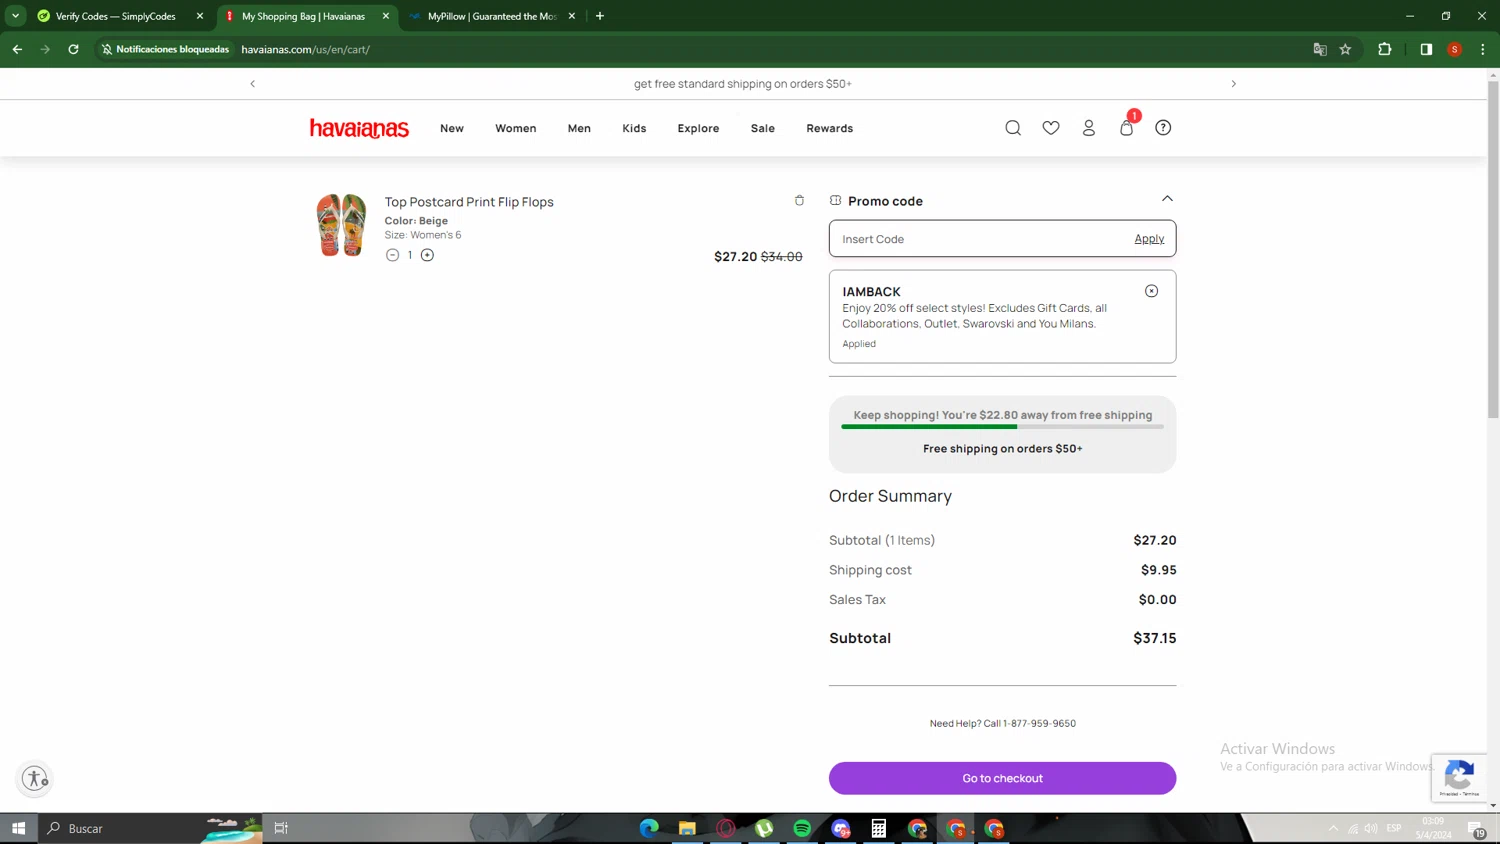Call help number 1-877-959-9650
Image resolution: width=1500 pixels, height=844 pixels.
tap(1039, 723)
